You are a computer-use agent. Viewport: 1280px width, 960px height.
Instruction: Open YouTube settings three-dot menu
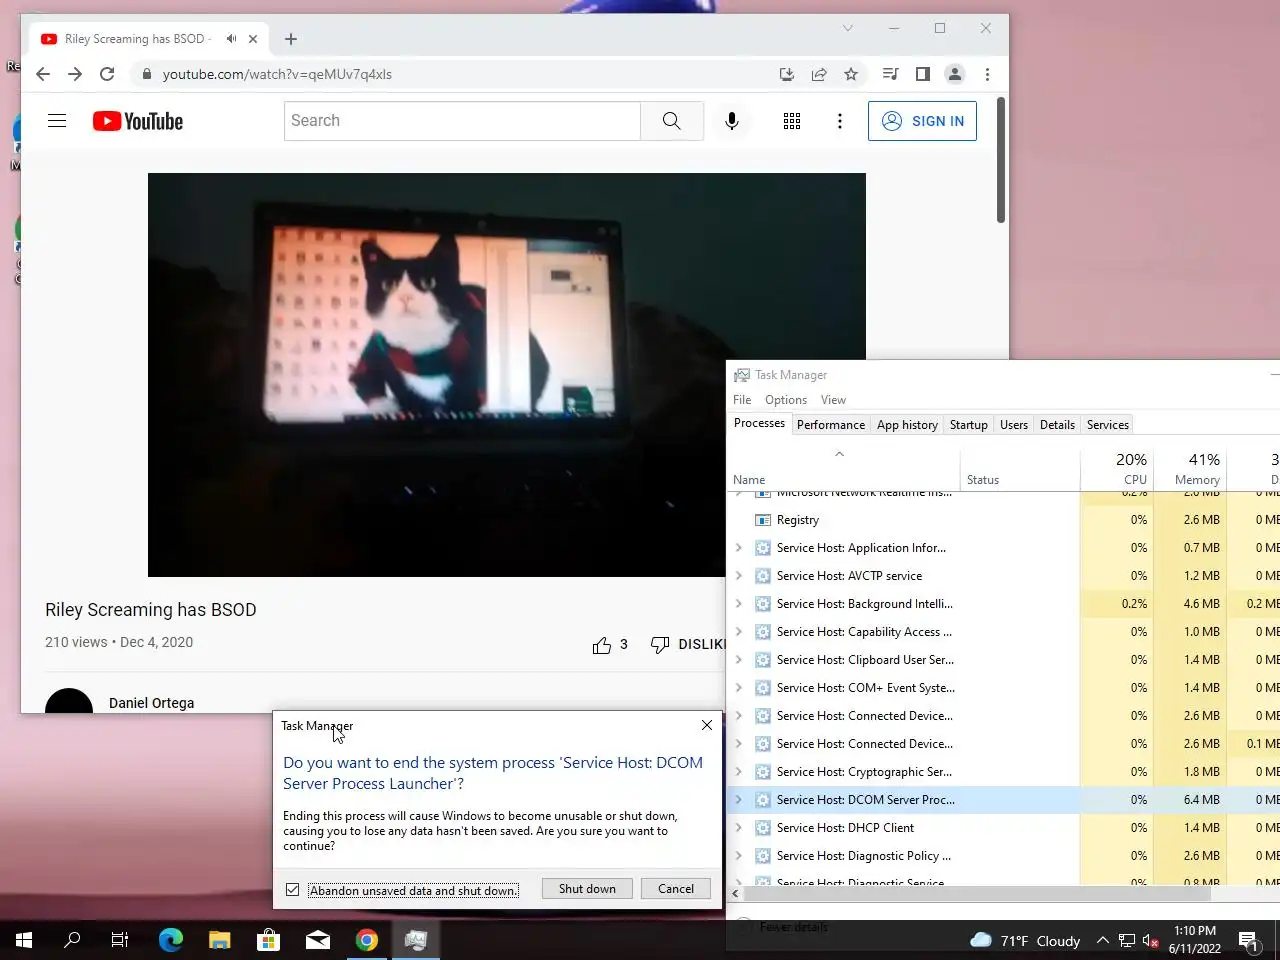click(840, 121)
